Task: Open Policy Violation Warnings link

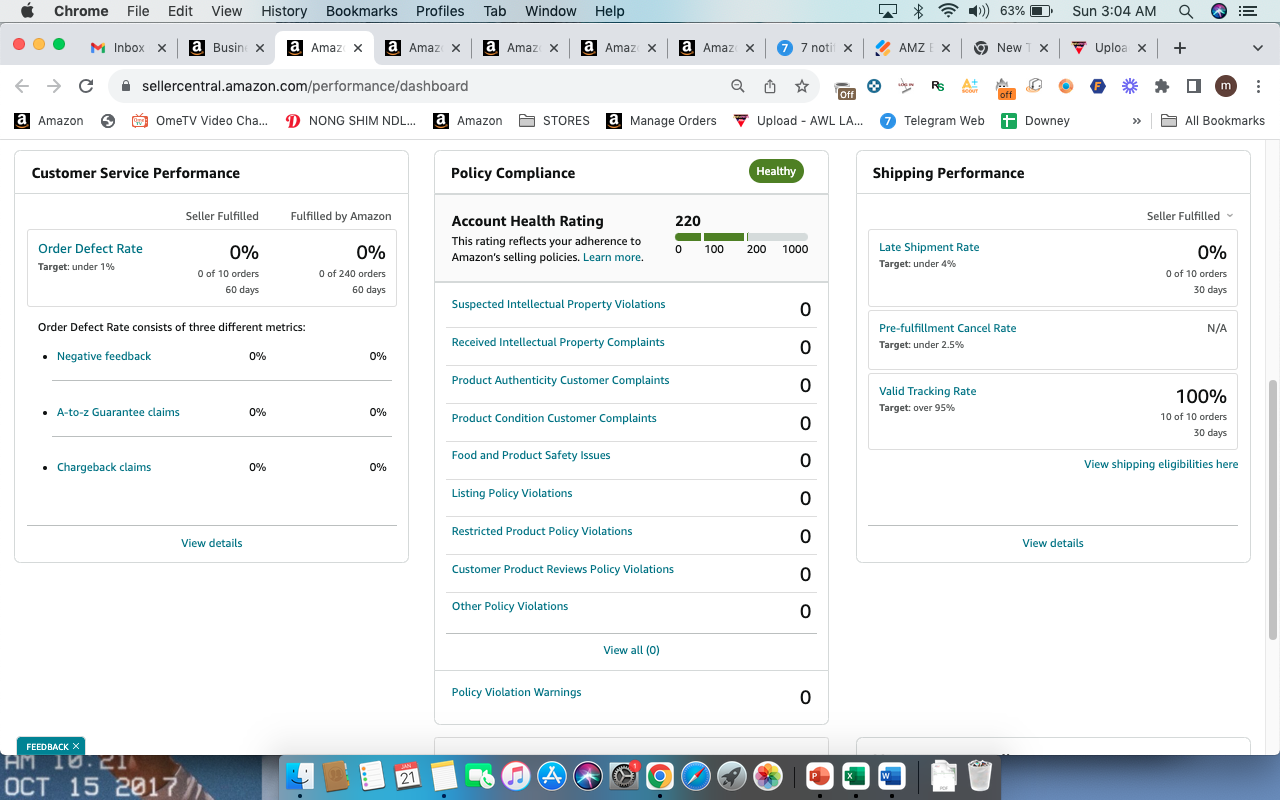Action: click(x=516, y=692)
